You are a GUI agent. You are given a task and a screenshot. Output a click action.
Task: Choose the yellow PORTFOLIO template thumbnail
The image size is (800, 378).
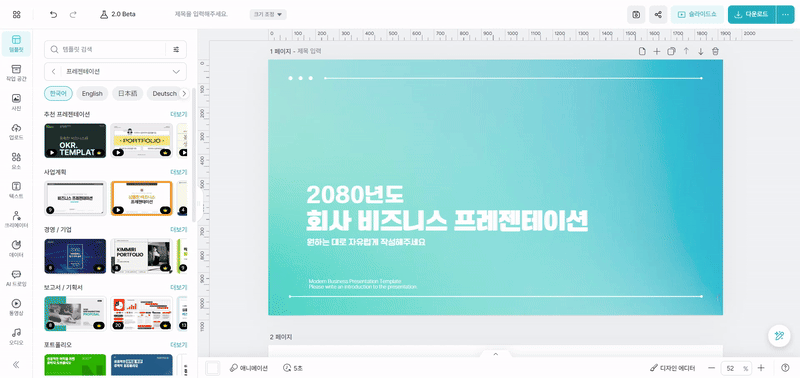(142, 140)
